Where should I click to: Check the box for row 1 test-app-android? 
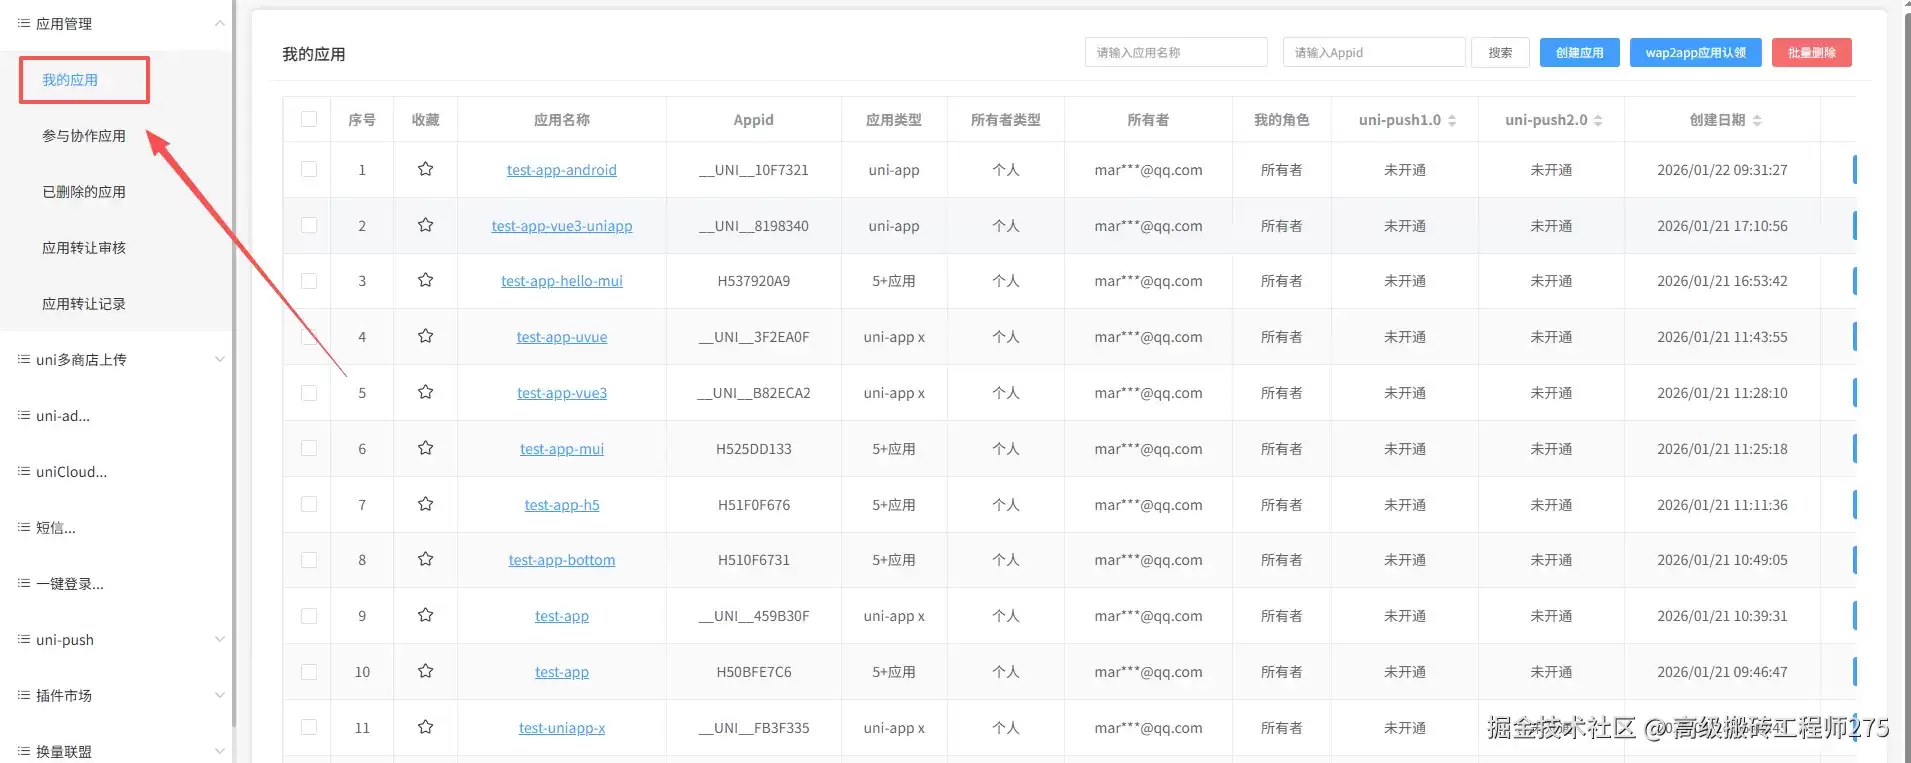coord(309,169)
